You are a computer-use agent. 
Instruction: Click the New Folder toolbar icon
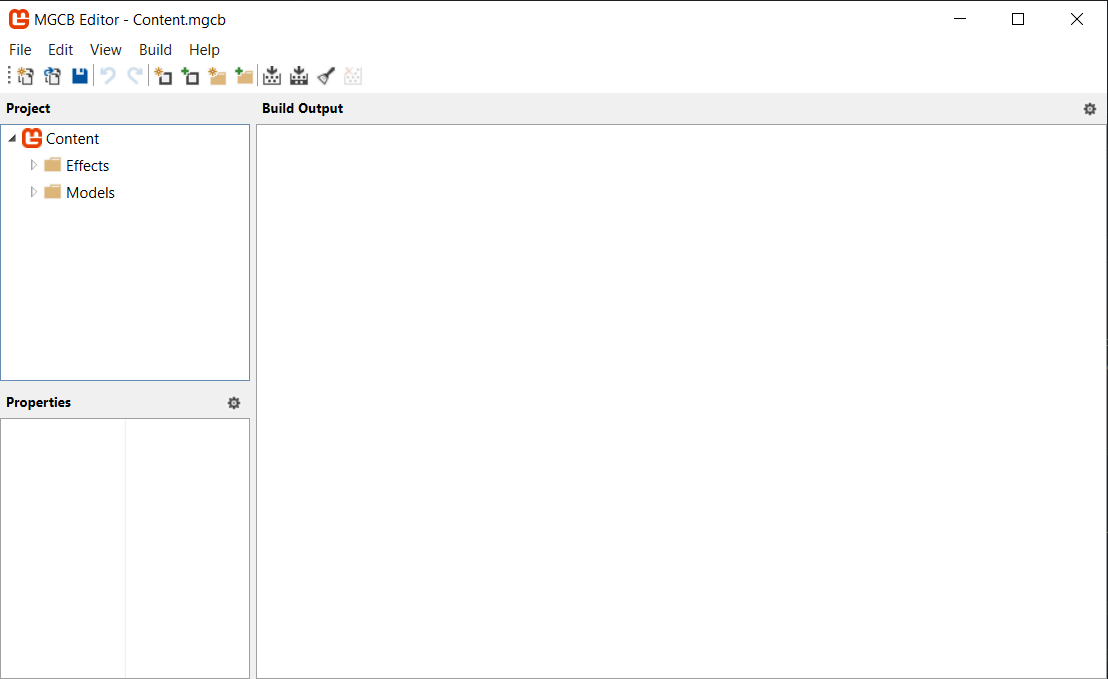217,76
